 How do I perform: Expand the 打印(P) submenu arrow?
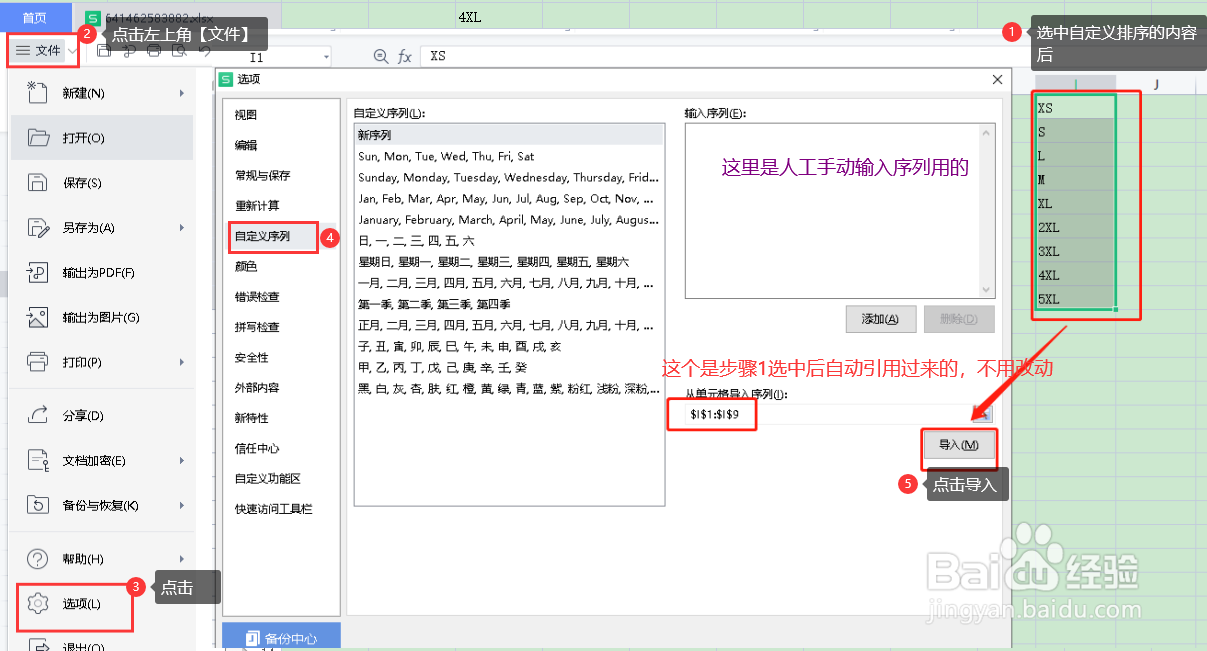[182, 362]
